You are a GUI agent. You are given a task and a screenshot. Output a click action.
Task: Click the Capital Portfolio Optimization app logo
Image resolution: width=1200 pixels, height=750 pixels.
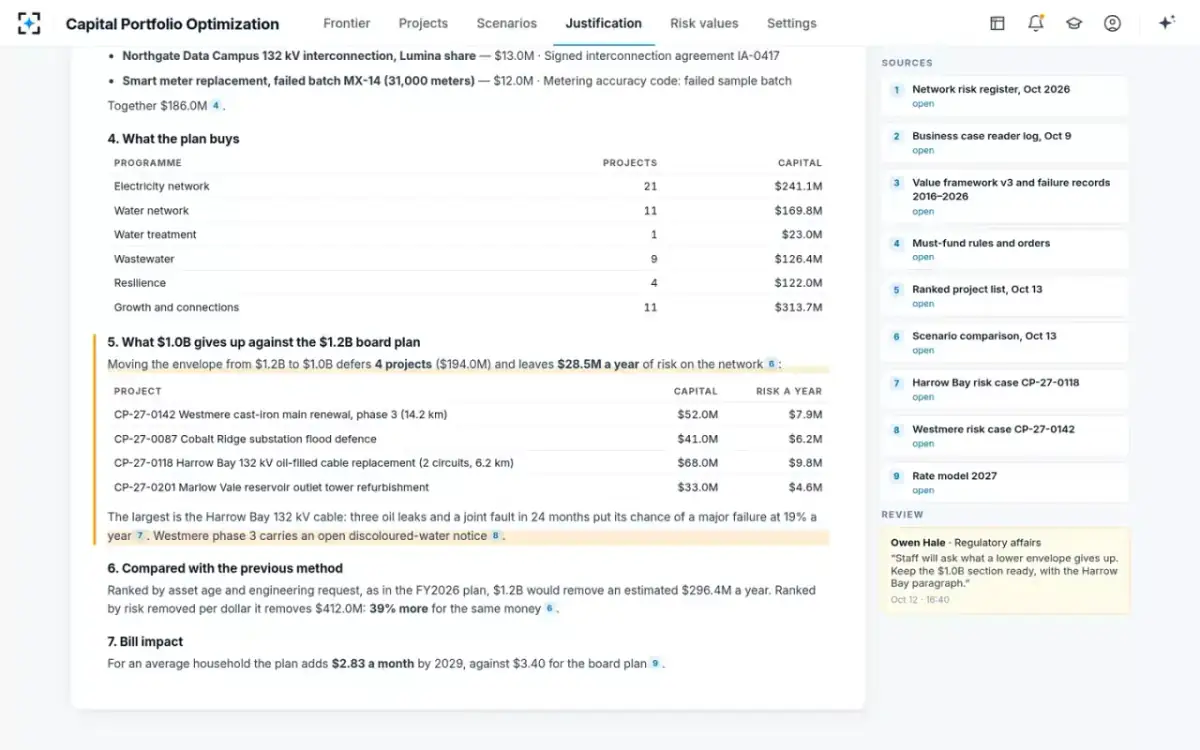click(x=29, y=23)
